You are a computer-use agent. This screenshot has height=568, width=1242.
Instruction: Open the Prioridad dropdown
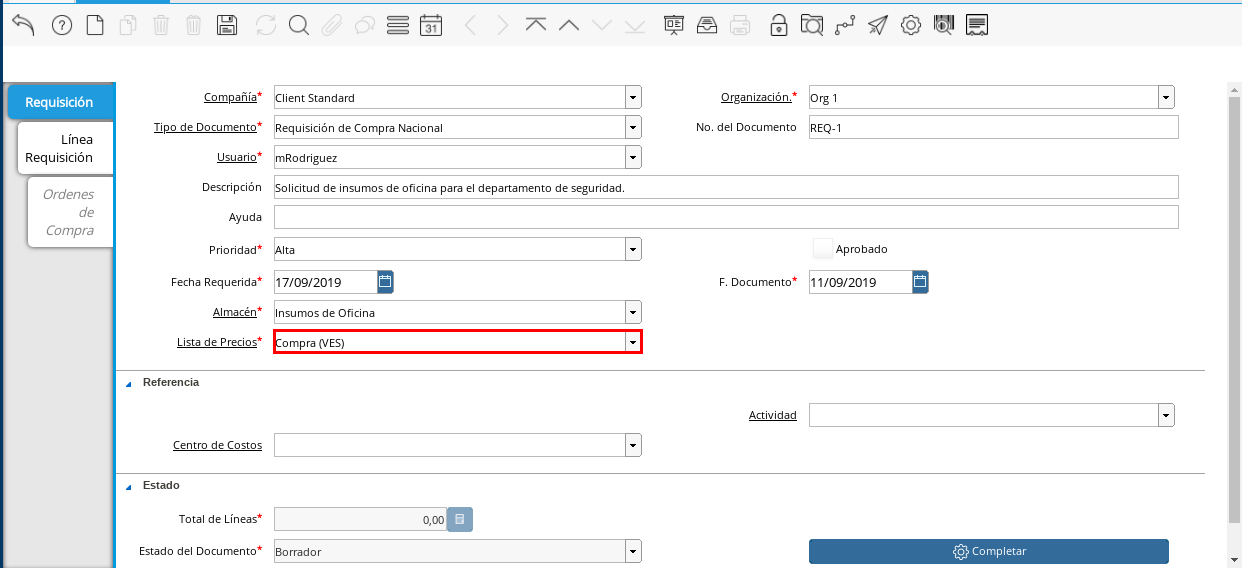coord(633,249)
